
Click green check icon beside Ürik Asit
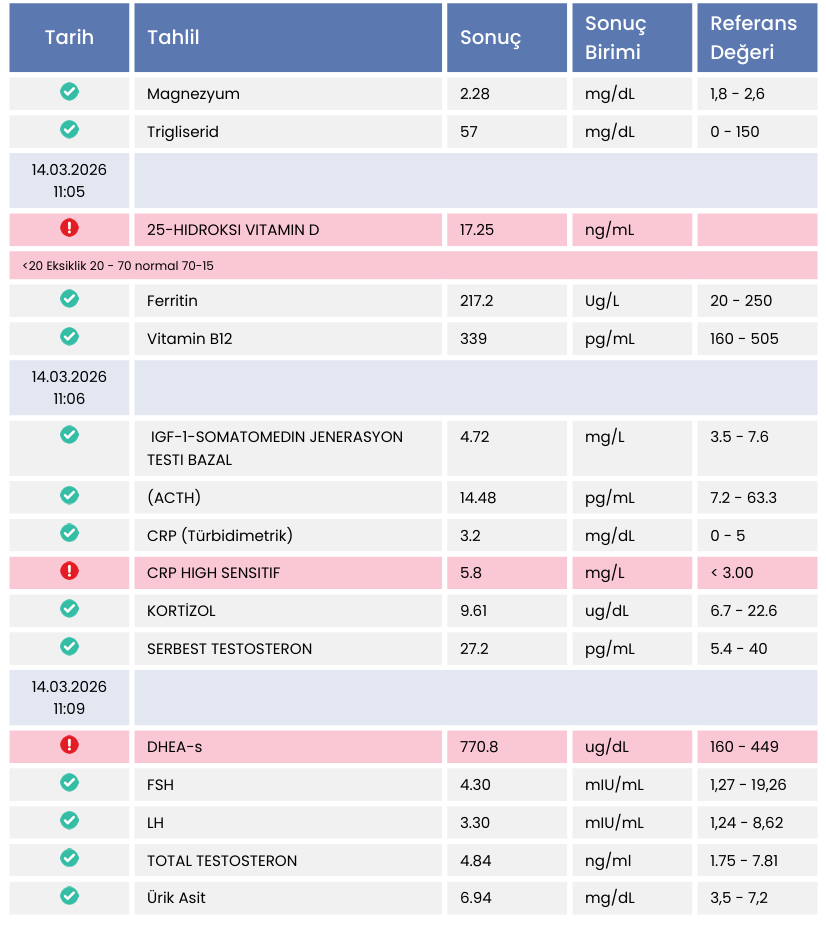pyautogui.click(x=69, y=896)
